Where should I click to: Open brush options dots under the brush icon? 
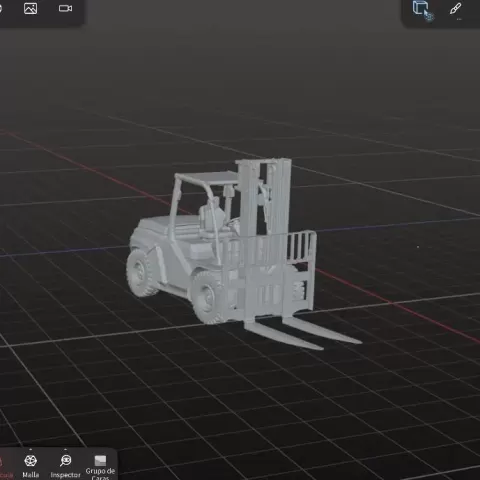pyautogui.click(x=459, y=19)
